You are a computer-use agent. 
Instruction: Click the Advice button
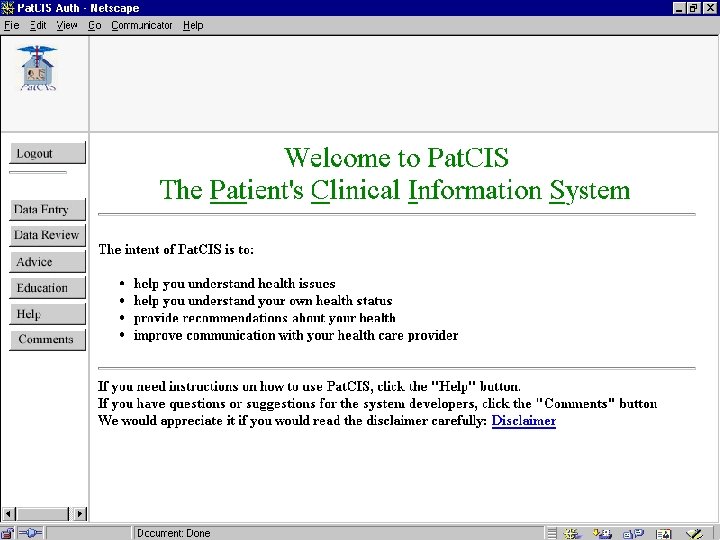47,262
